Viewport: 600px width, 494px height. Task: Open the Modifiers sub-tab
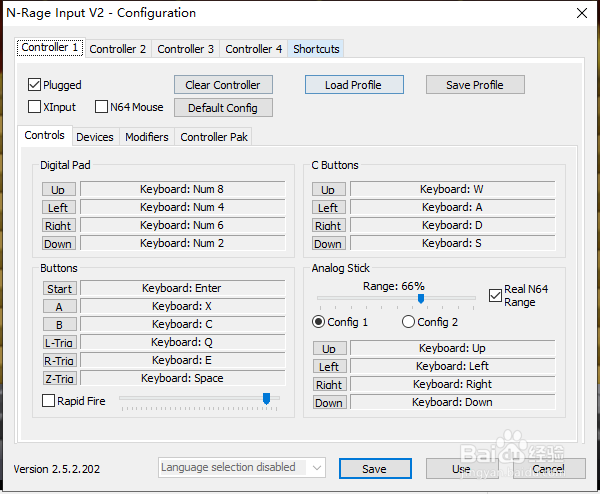click(x=147, y=137)
